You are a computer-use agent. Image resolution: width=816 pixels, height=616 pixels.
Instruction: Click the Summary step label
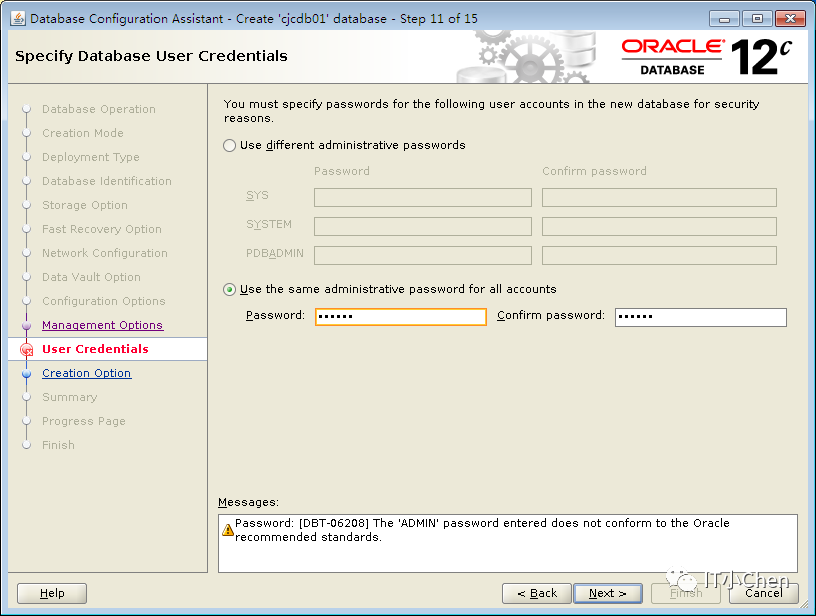pos(70,397)
